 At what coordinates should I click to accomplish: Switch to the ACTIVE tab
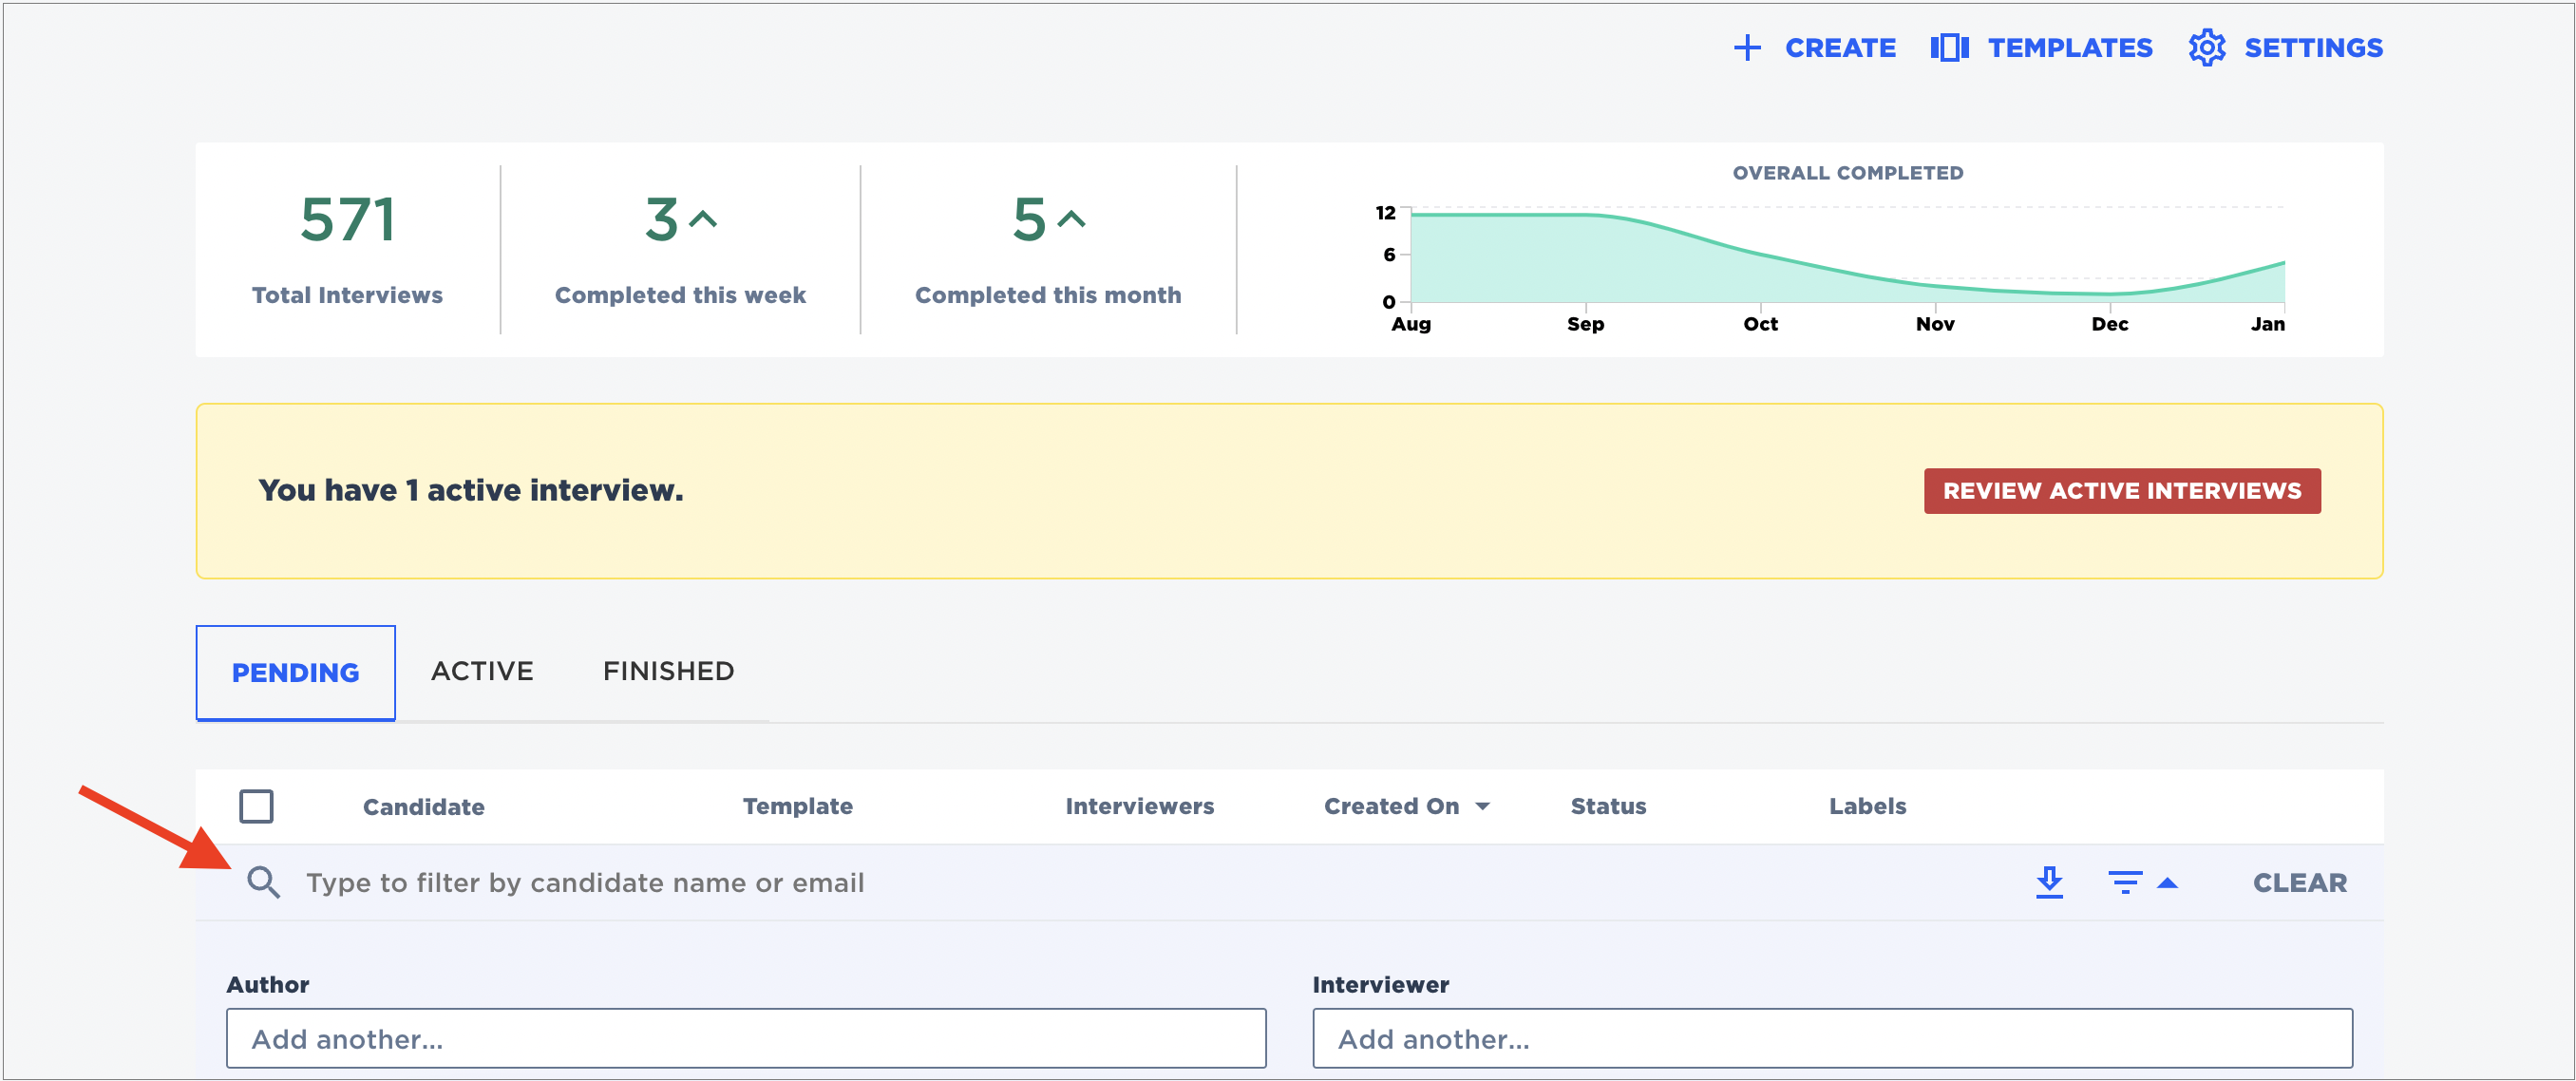coord(482,671)
